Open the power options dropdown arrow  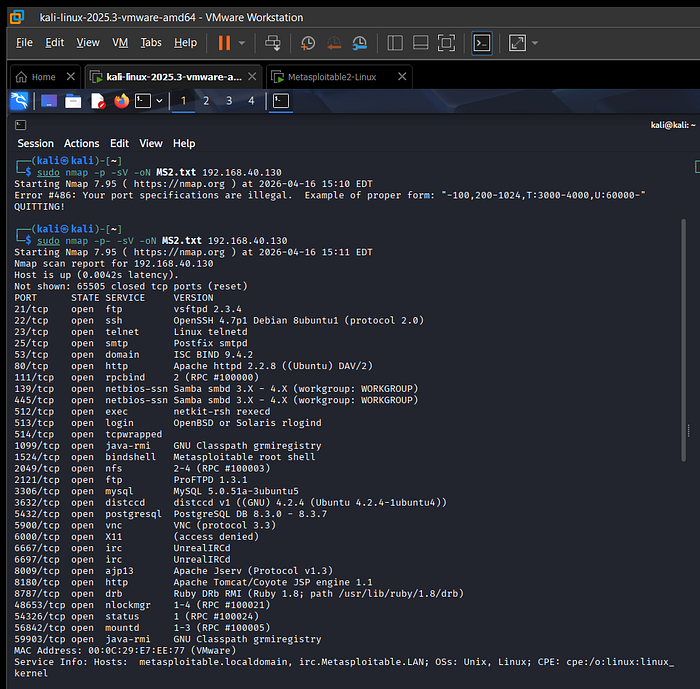coord(242,43)
